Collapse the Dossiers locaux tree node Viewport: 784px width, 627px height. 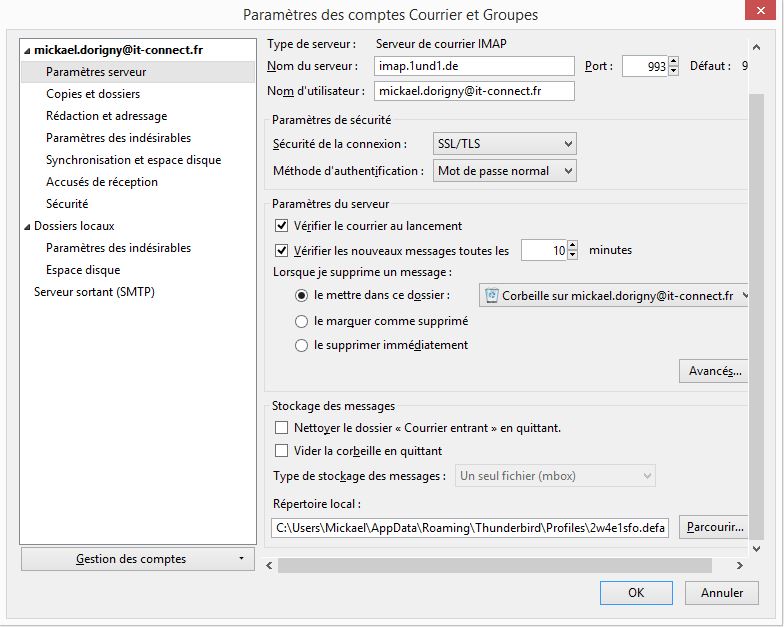click(27, 226)
